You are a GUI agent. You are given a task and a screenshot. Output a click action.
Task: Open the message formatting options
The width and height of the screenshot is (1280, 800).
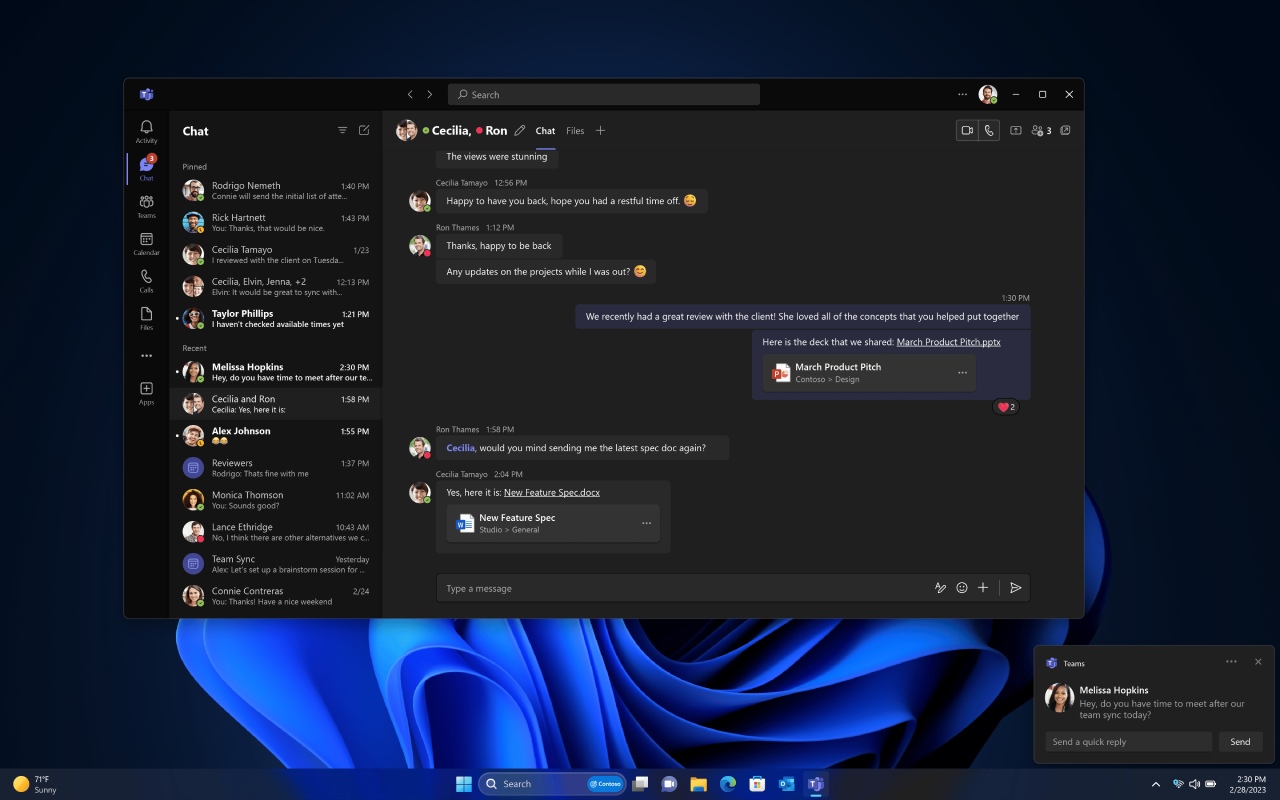tap(940, 588)
